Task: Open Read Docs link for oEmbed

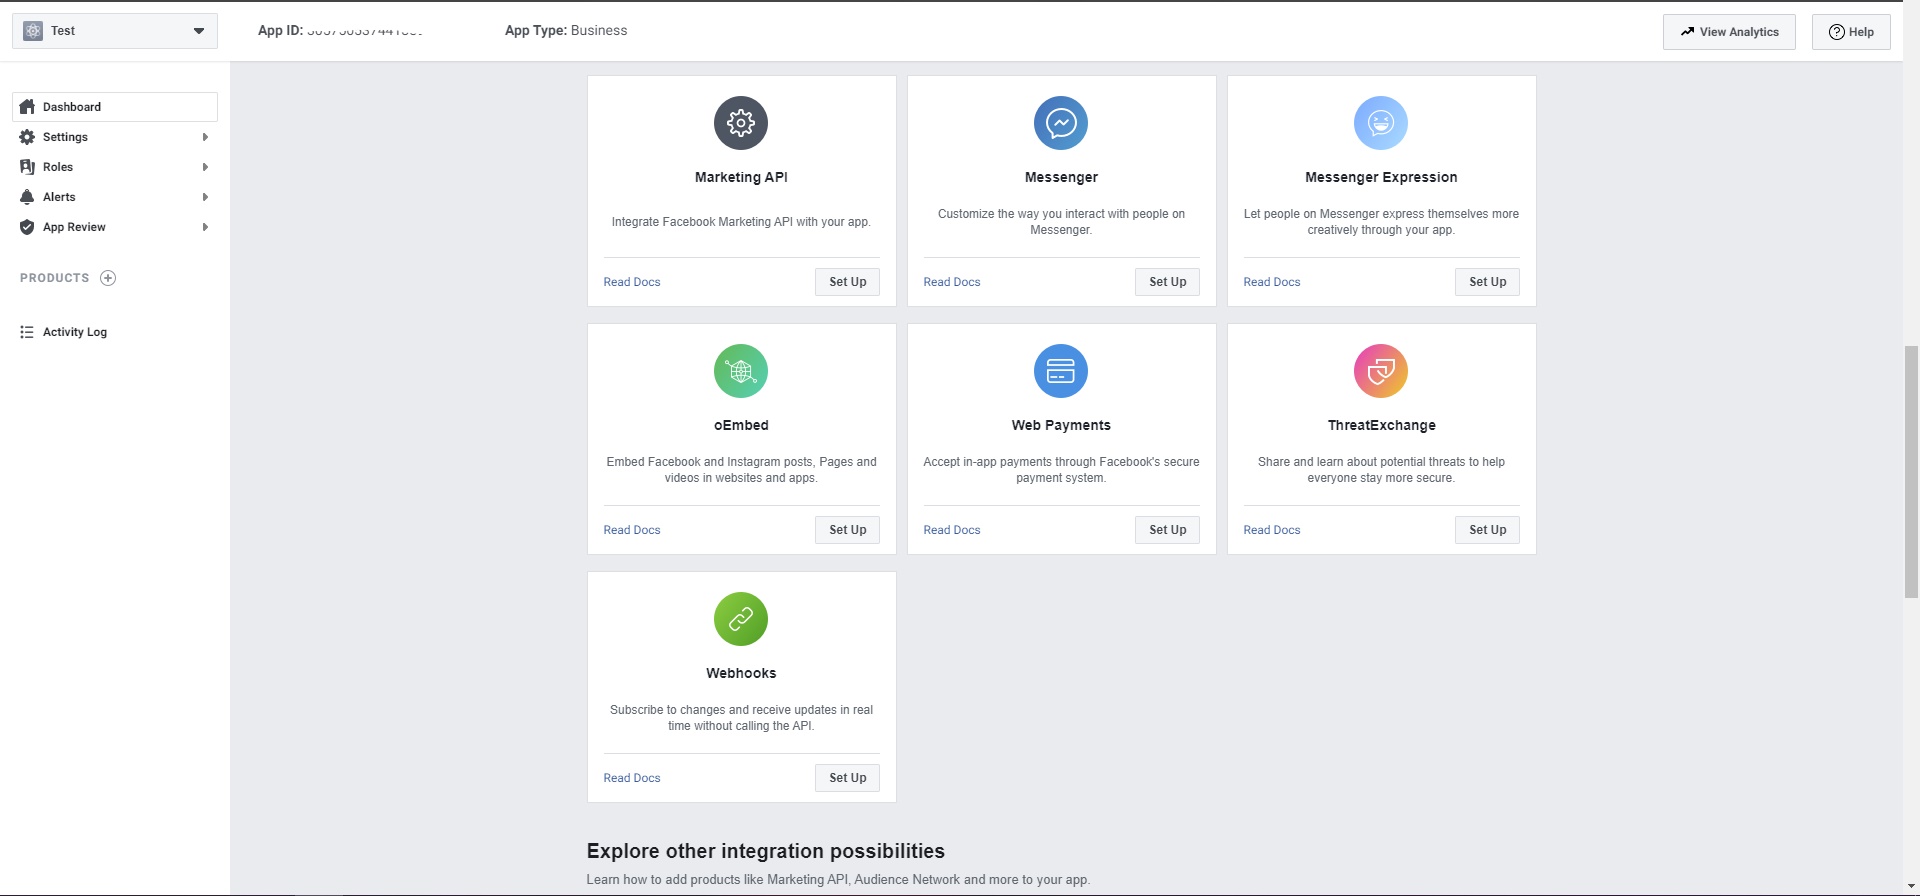Action: pos(632,530)
